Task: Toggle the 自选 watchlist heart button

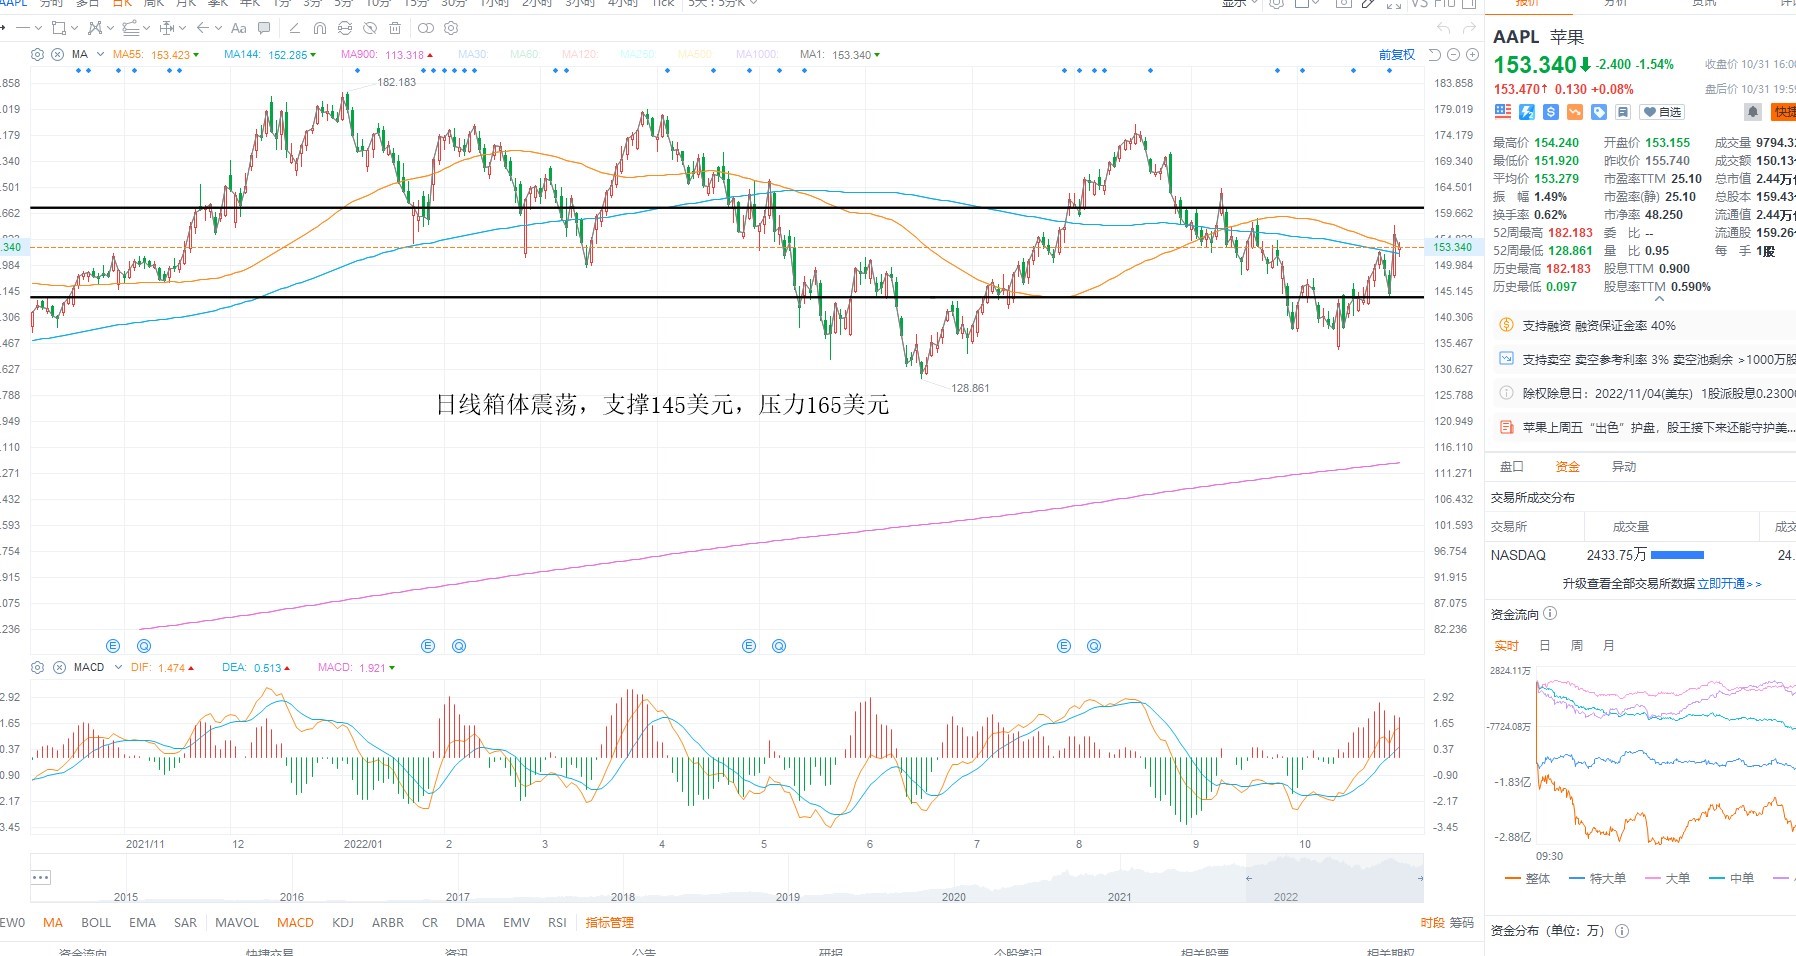Action: (x=1662, y=112)
